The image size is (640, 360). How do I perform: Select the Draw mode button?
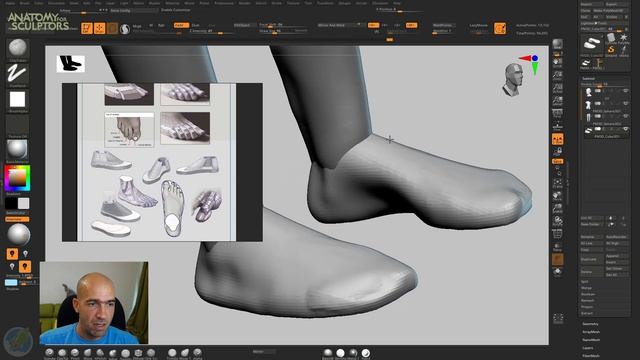point(99,28)
